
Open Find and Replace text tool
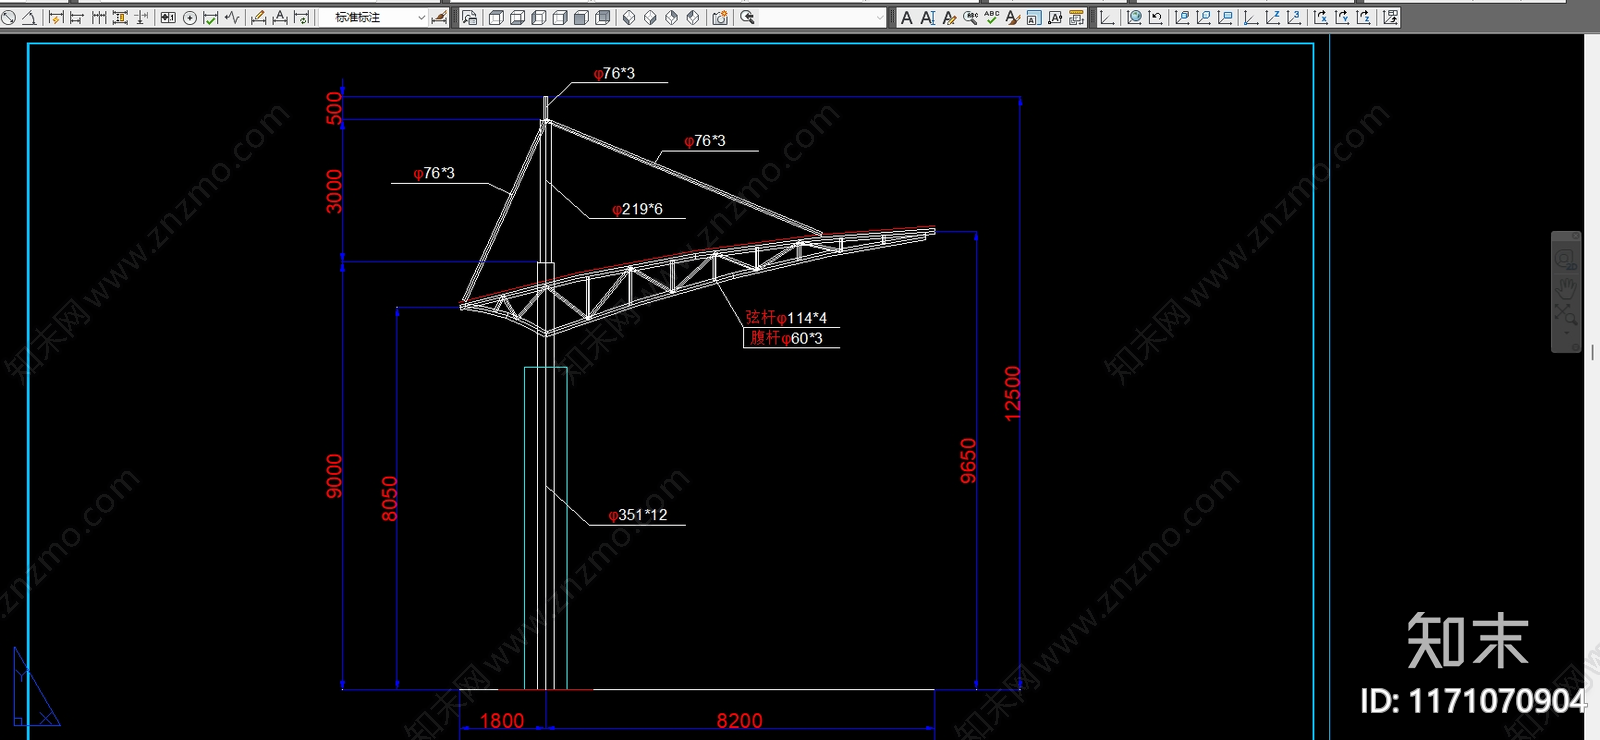point(970,17)
